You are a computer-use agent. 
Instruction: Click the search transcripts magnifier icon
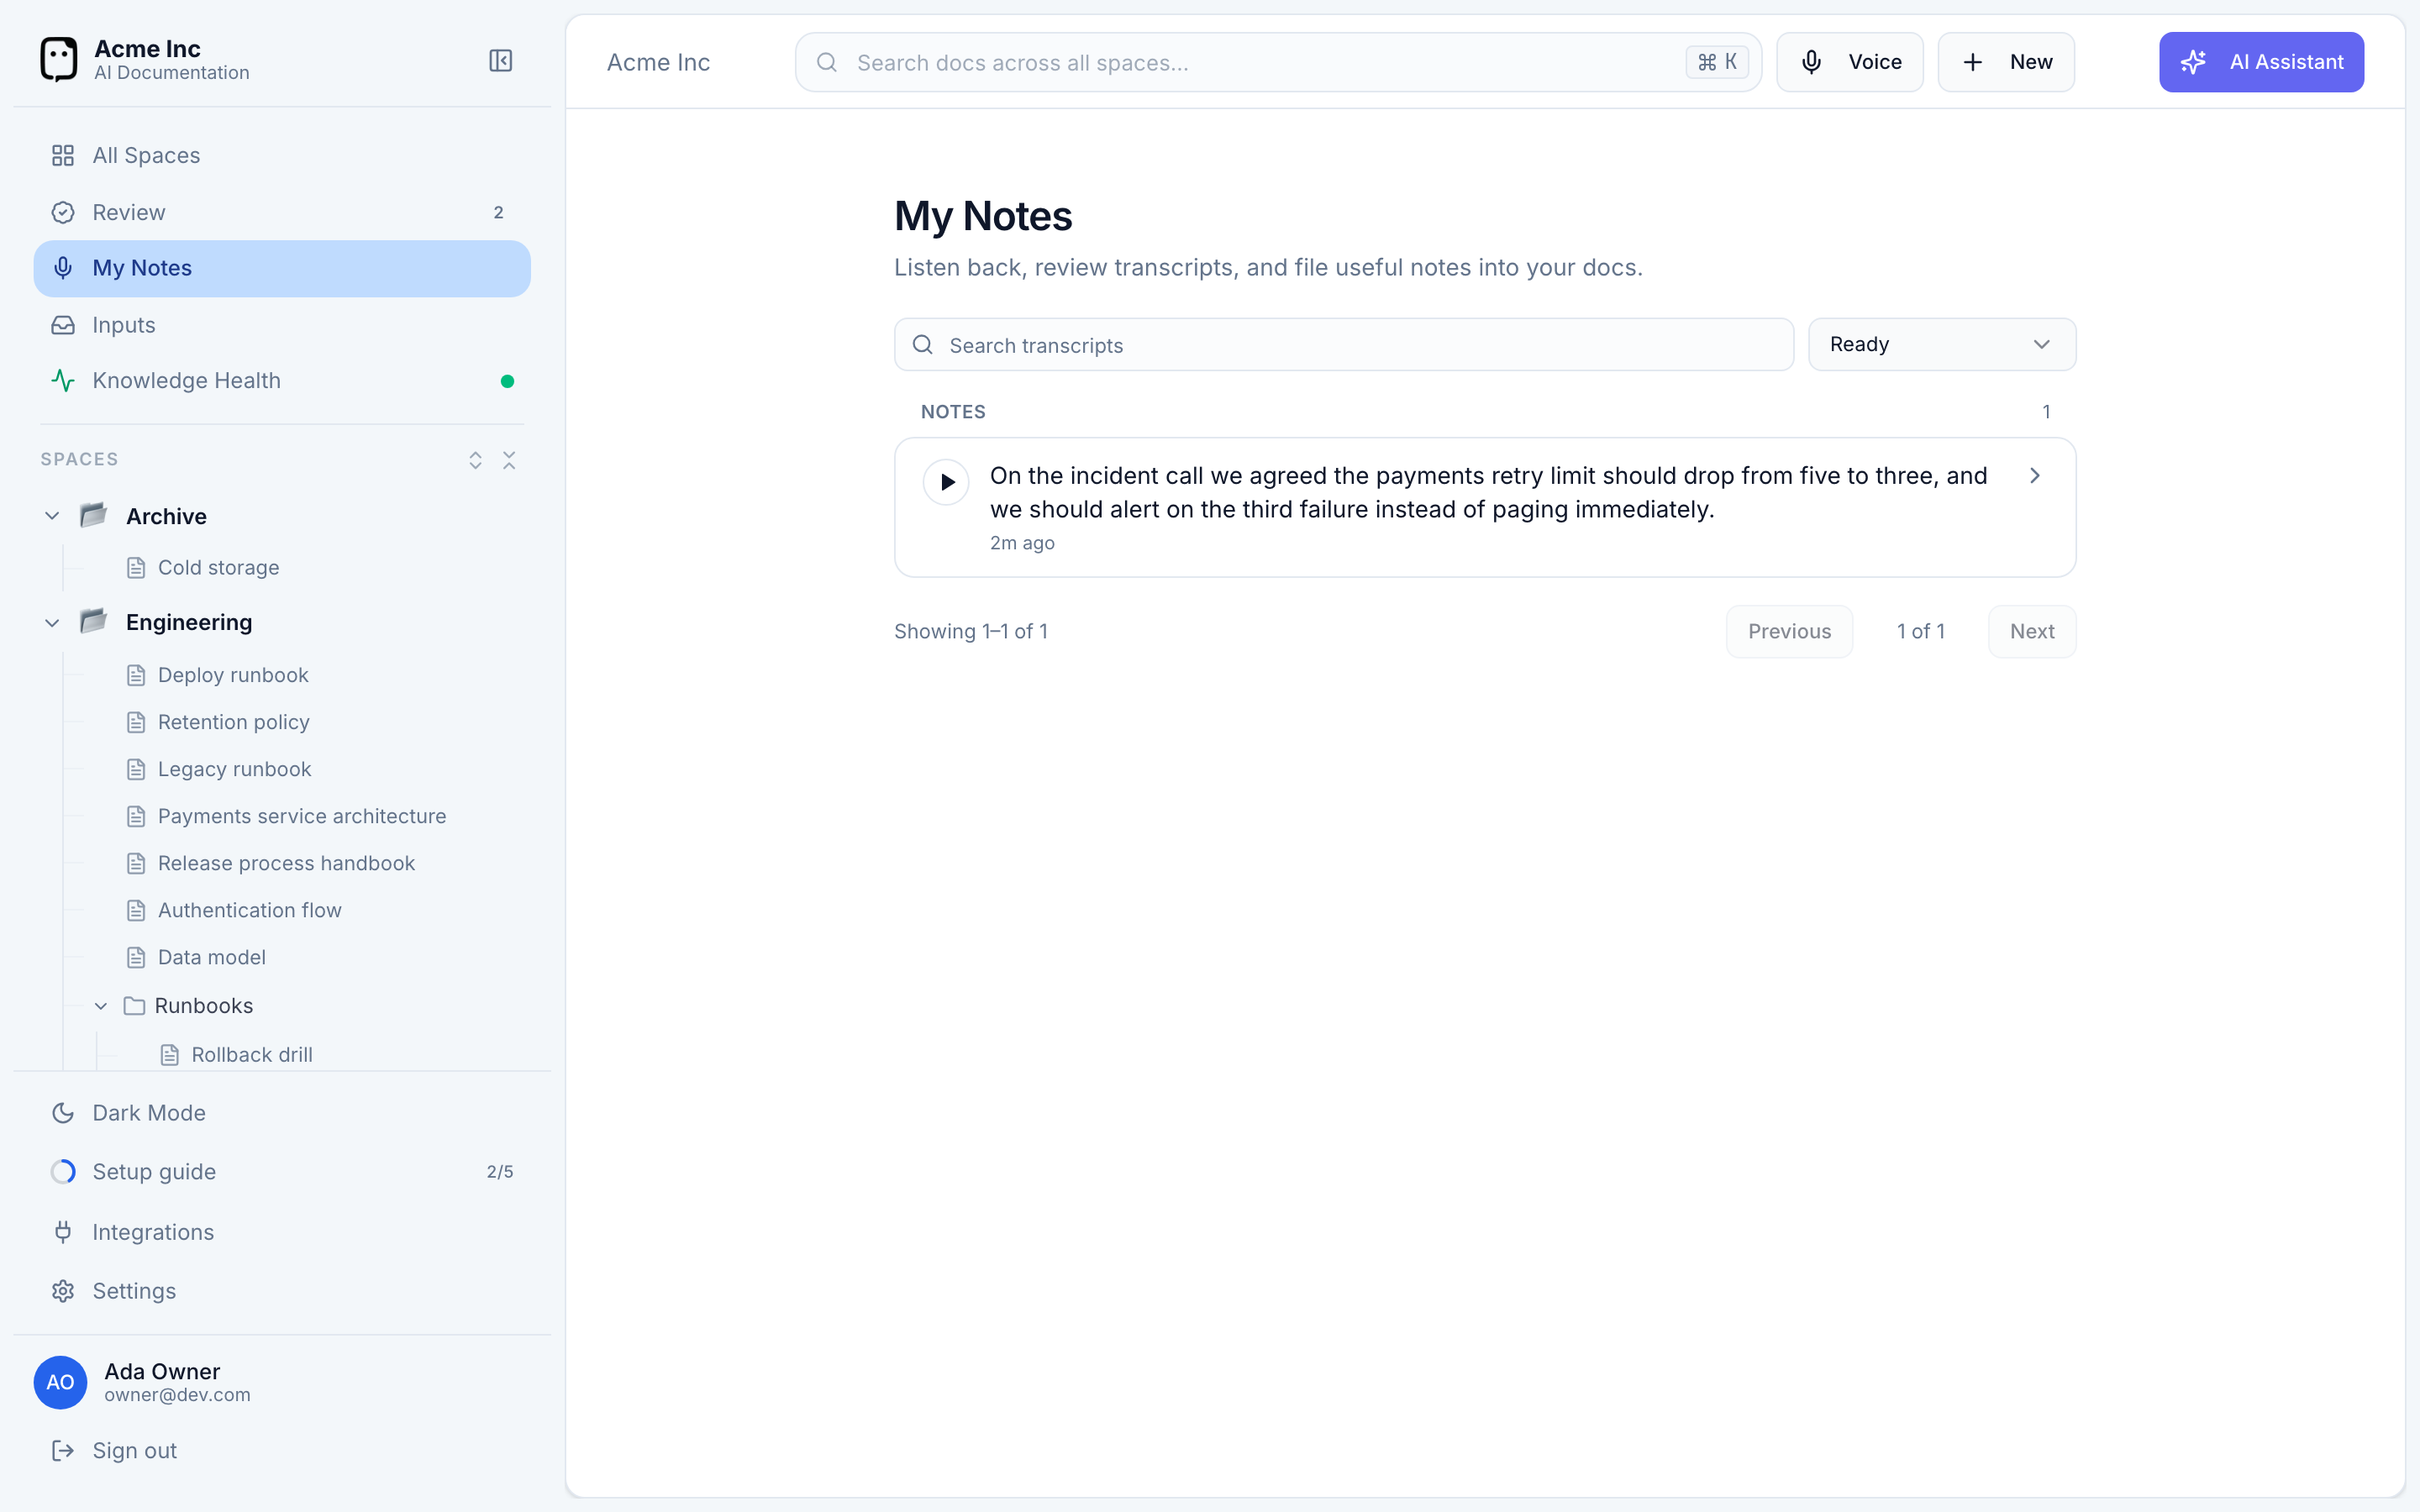coord(923,345)
